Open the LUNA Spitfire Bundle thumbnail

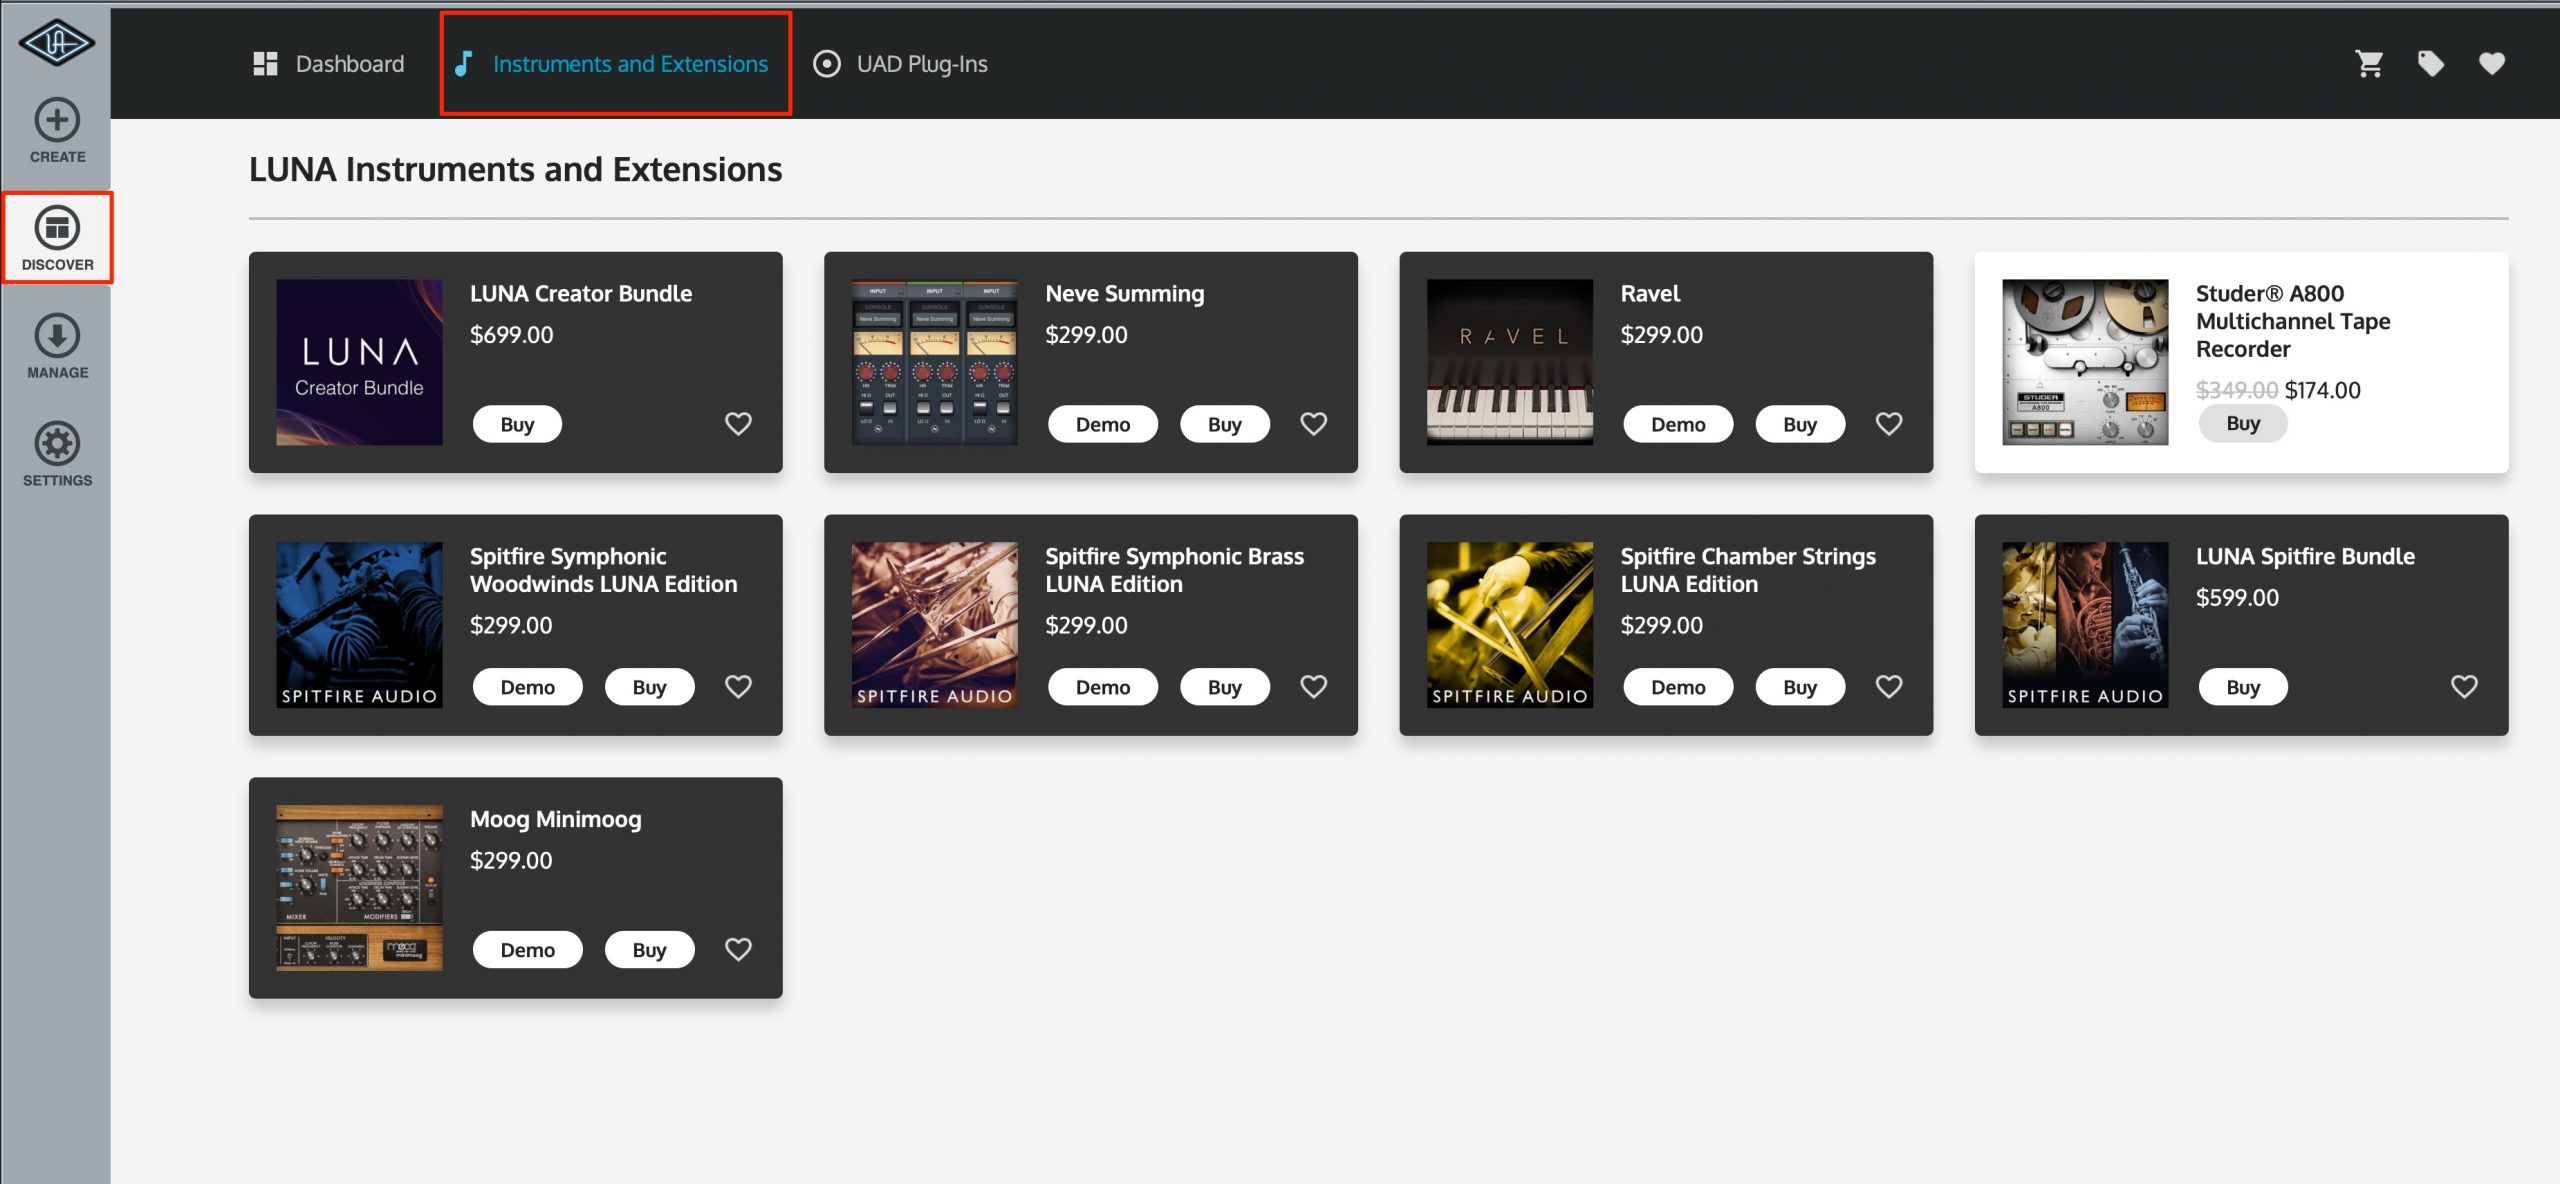2085,625
